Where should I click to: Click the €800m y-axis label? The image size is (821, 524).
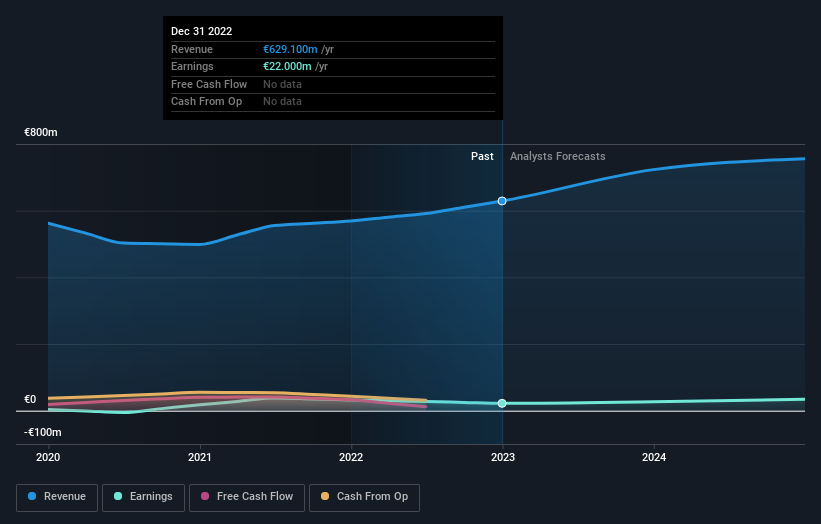(x=41, y=132)
